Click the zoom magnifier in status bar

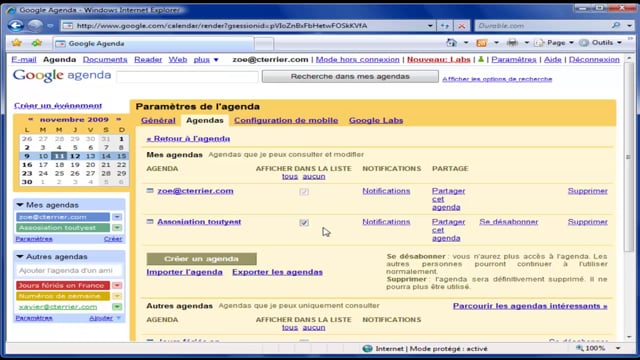pos(580,348)
